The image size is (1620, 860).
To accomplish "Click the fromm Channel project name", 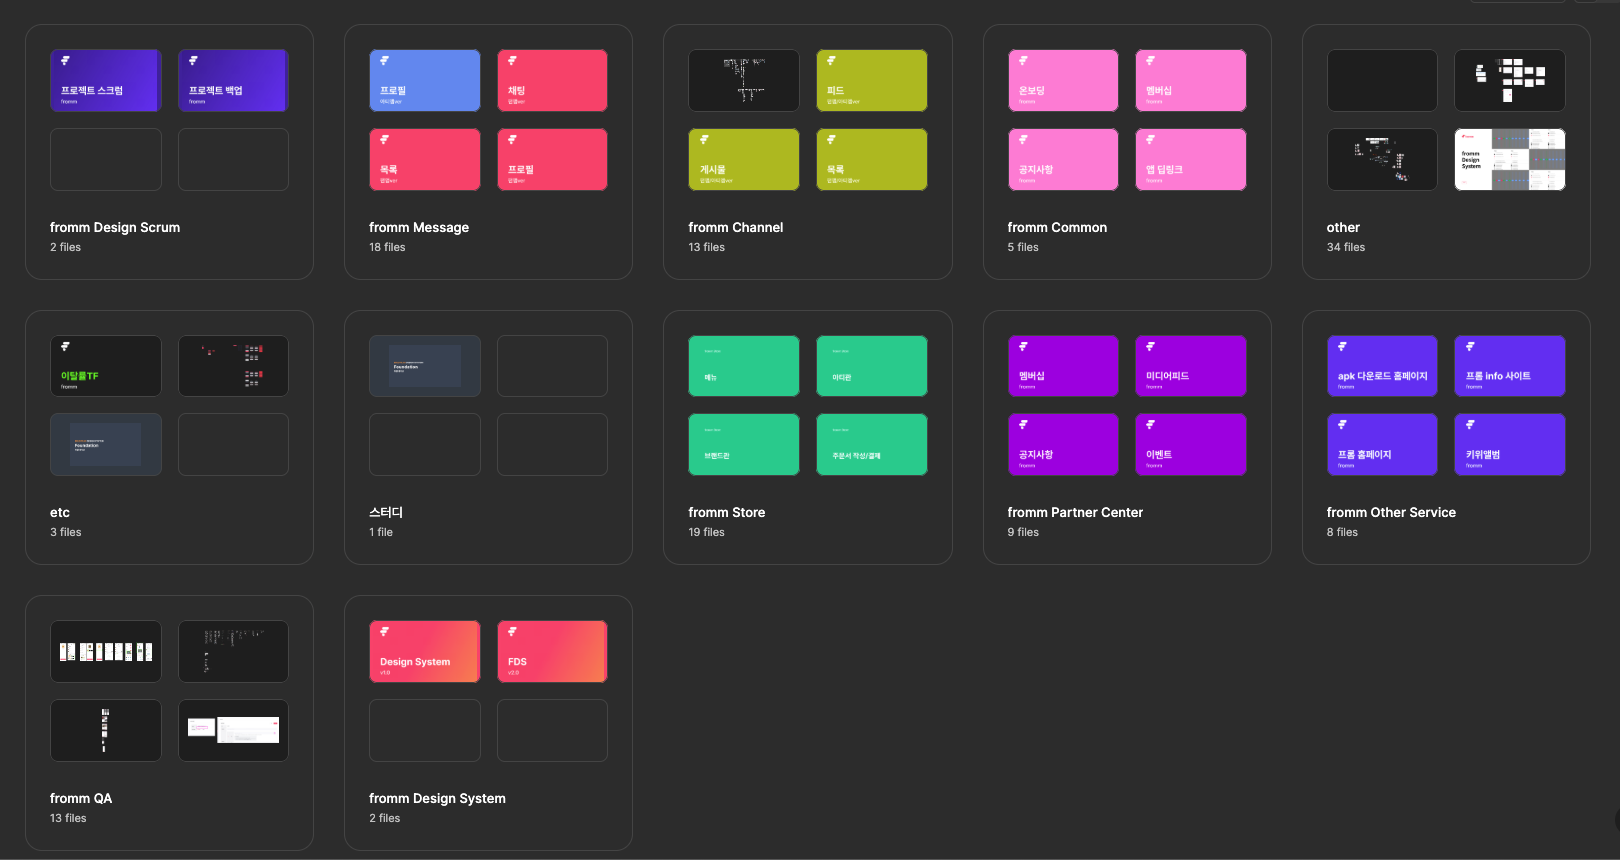I will (x=736, y=228).
